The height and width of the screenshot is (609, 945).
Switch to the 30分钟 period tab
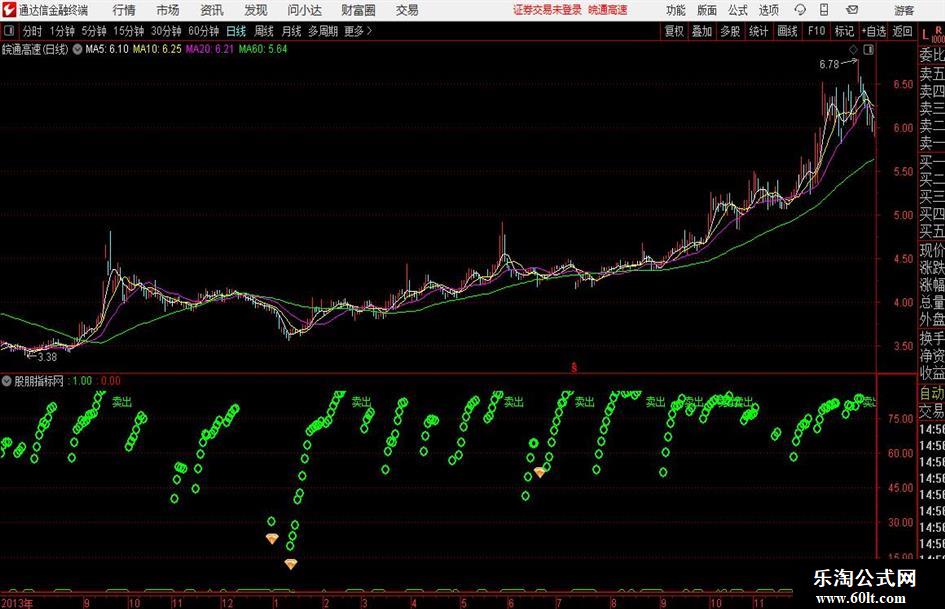click(166, 31)
